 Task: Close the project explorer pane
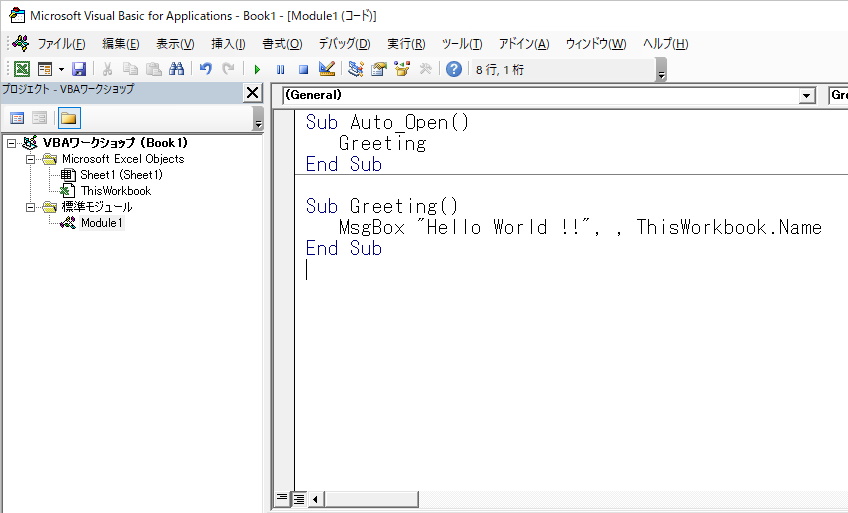[x=253, y=92]
